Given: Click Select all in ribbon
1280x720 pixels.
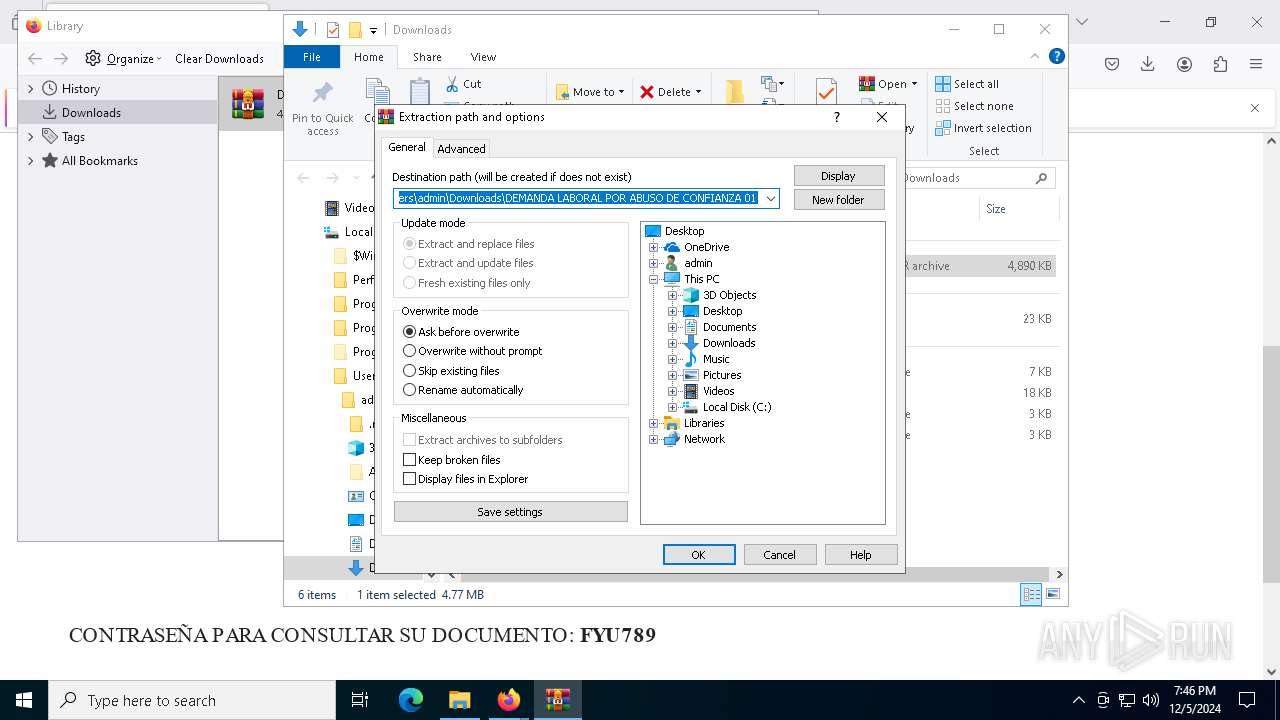Looking at the screenshot, I should [x=967, y=84].
